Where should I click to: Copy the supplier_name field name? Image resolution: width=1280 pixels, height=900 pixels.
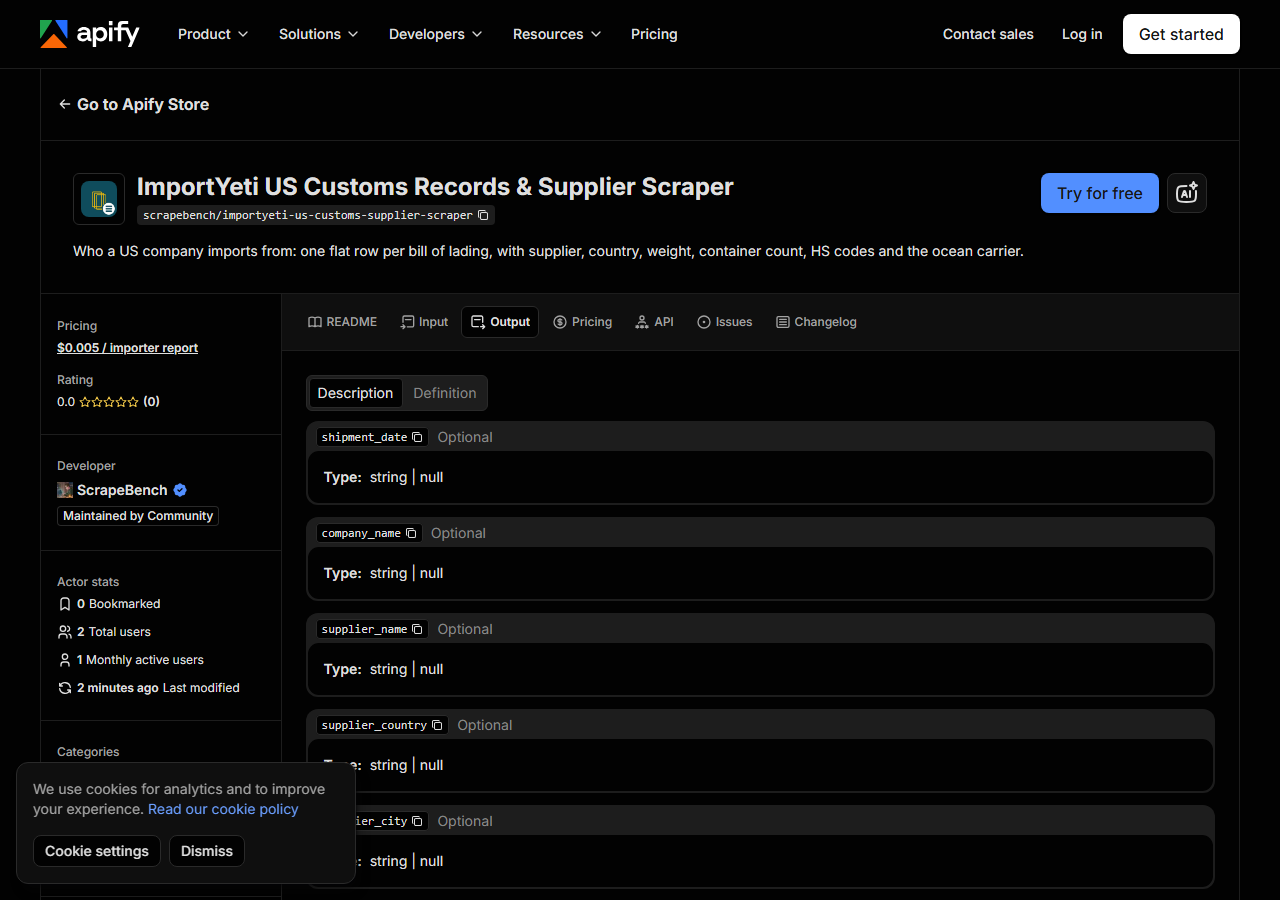click(417, 629)
